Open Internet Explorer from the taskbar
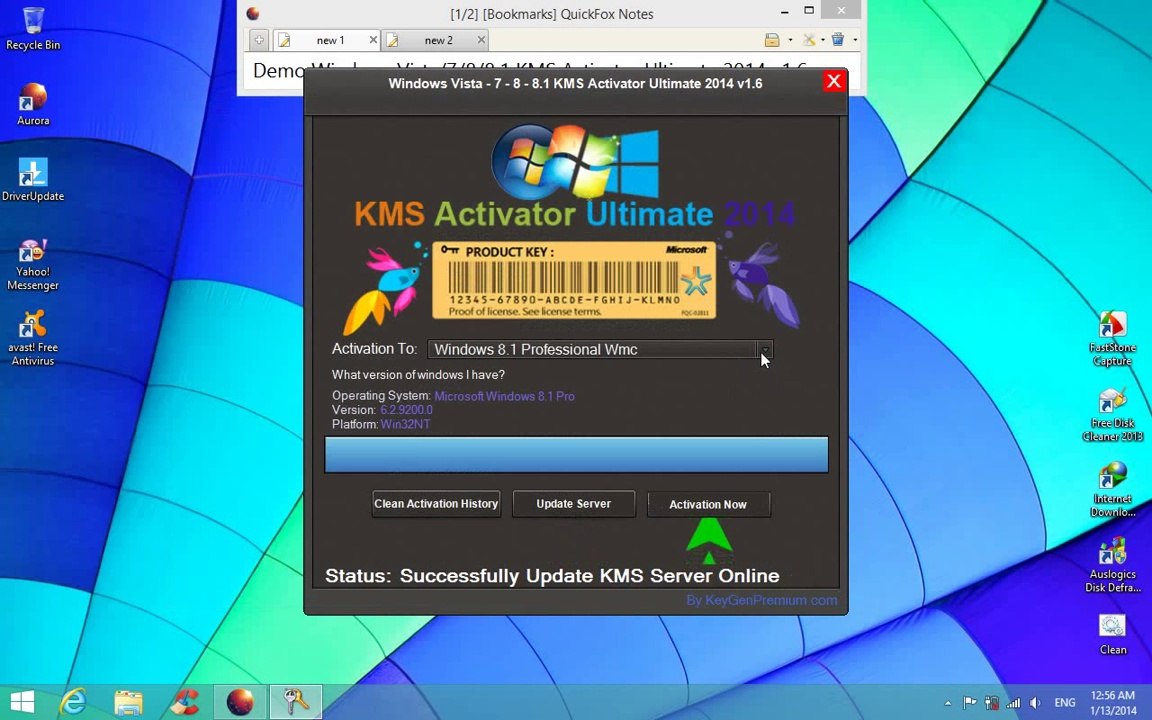1152x720 pixels. (73, 702)
